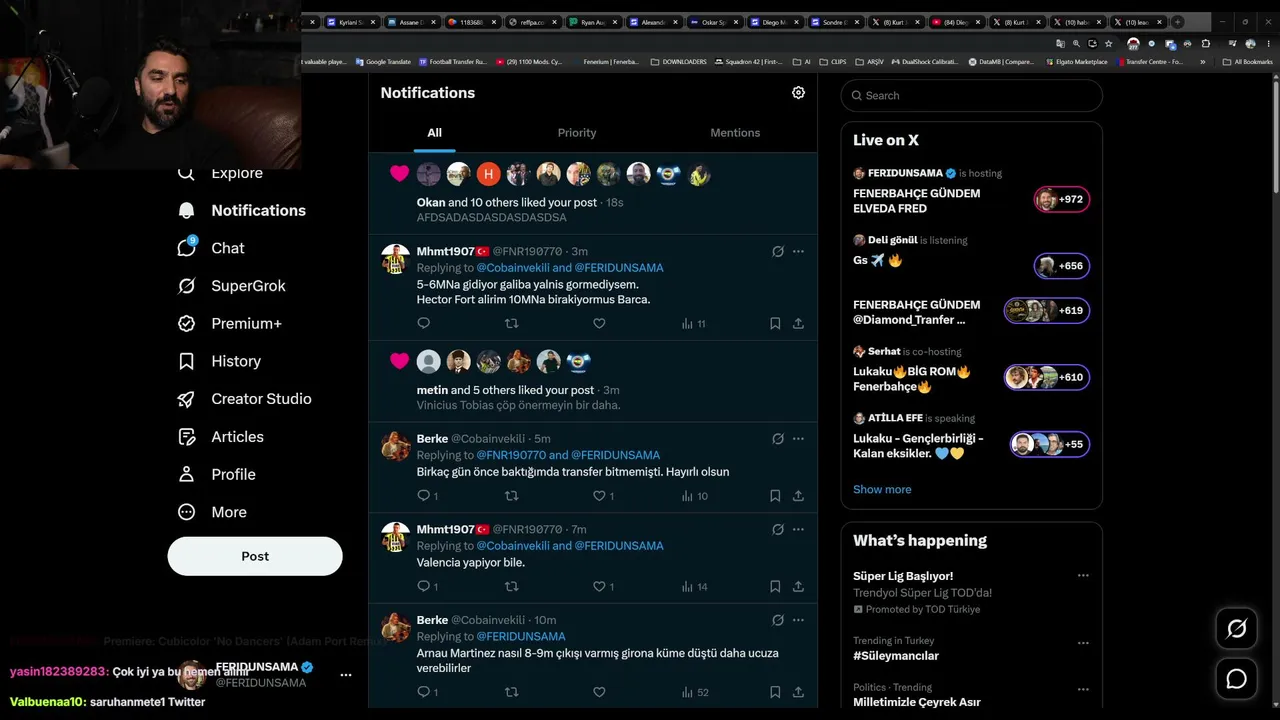Open more options for 'Valencia yapıyor bile' post
This screenshot has height=720, width=1280.
click(798, 529)
